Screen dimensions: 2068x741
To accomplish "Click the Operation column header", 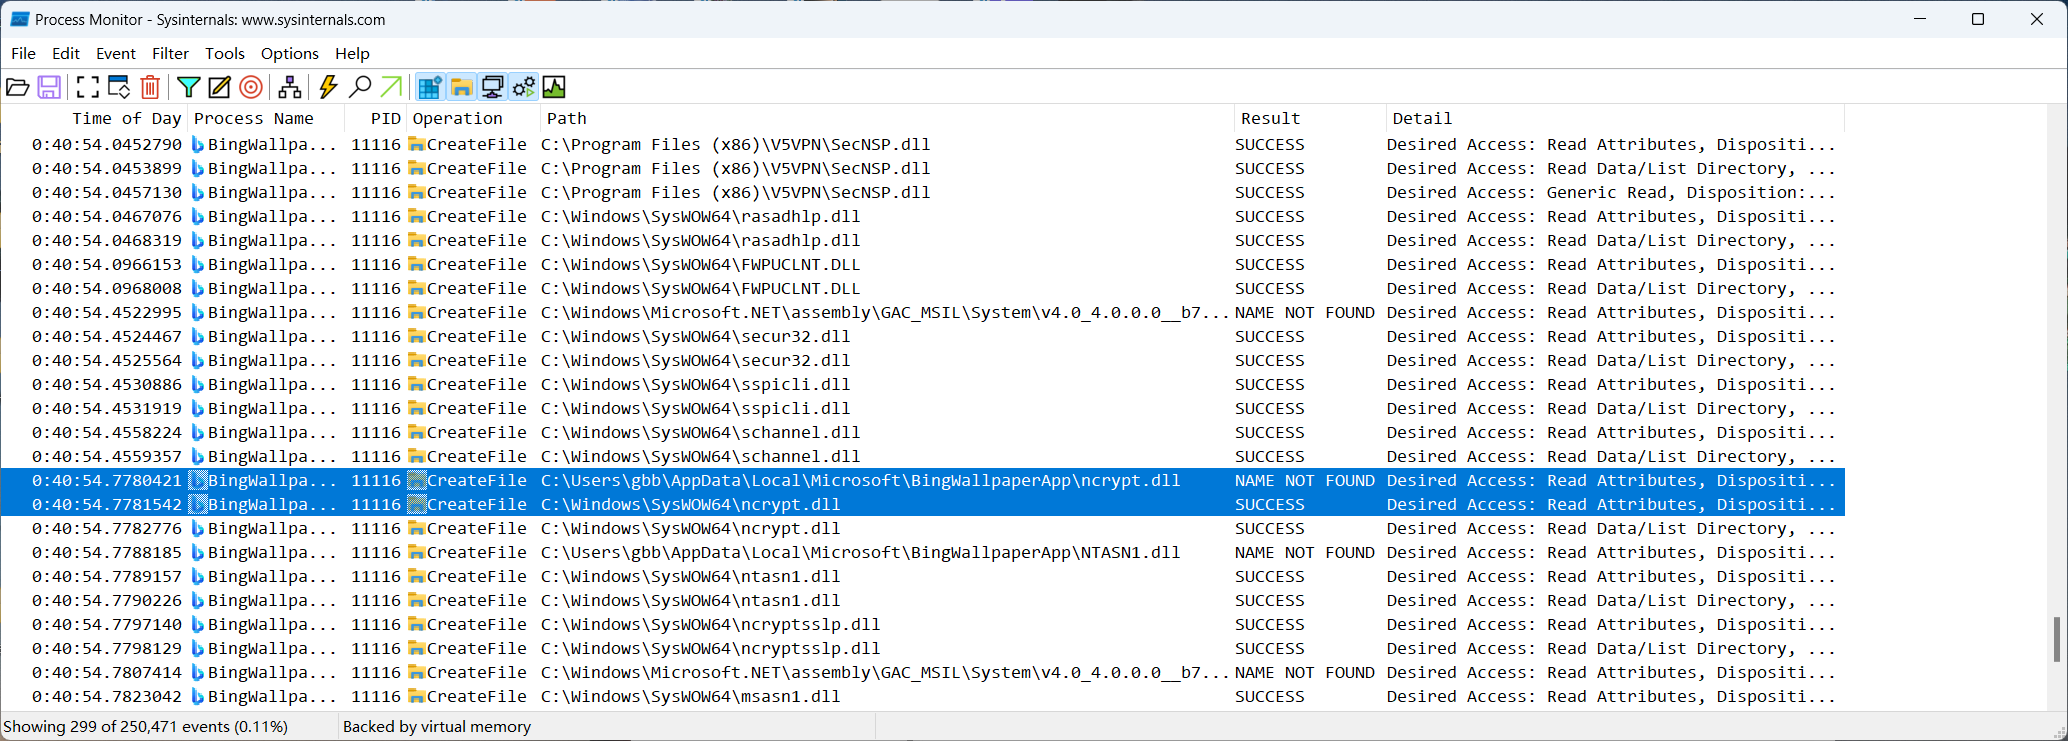I will click(x=473, y=118).
